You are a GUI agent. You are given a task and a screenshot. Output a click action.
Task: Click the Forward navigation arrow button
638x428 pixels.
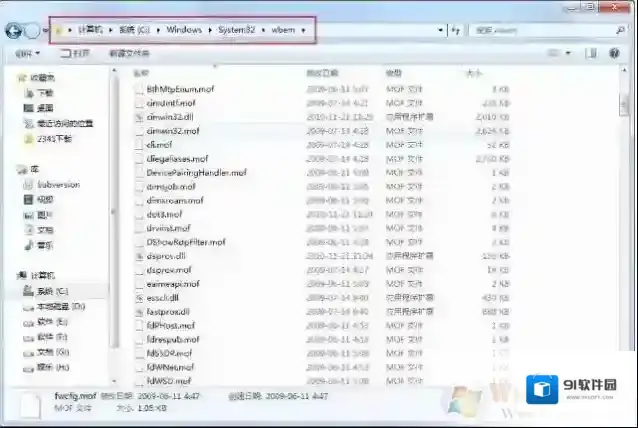pyautogui.click(x=34, y=30)
